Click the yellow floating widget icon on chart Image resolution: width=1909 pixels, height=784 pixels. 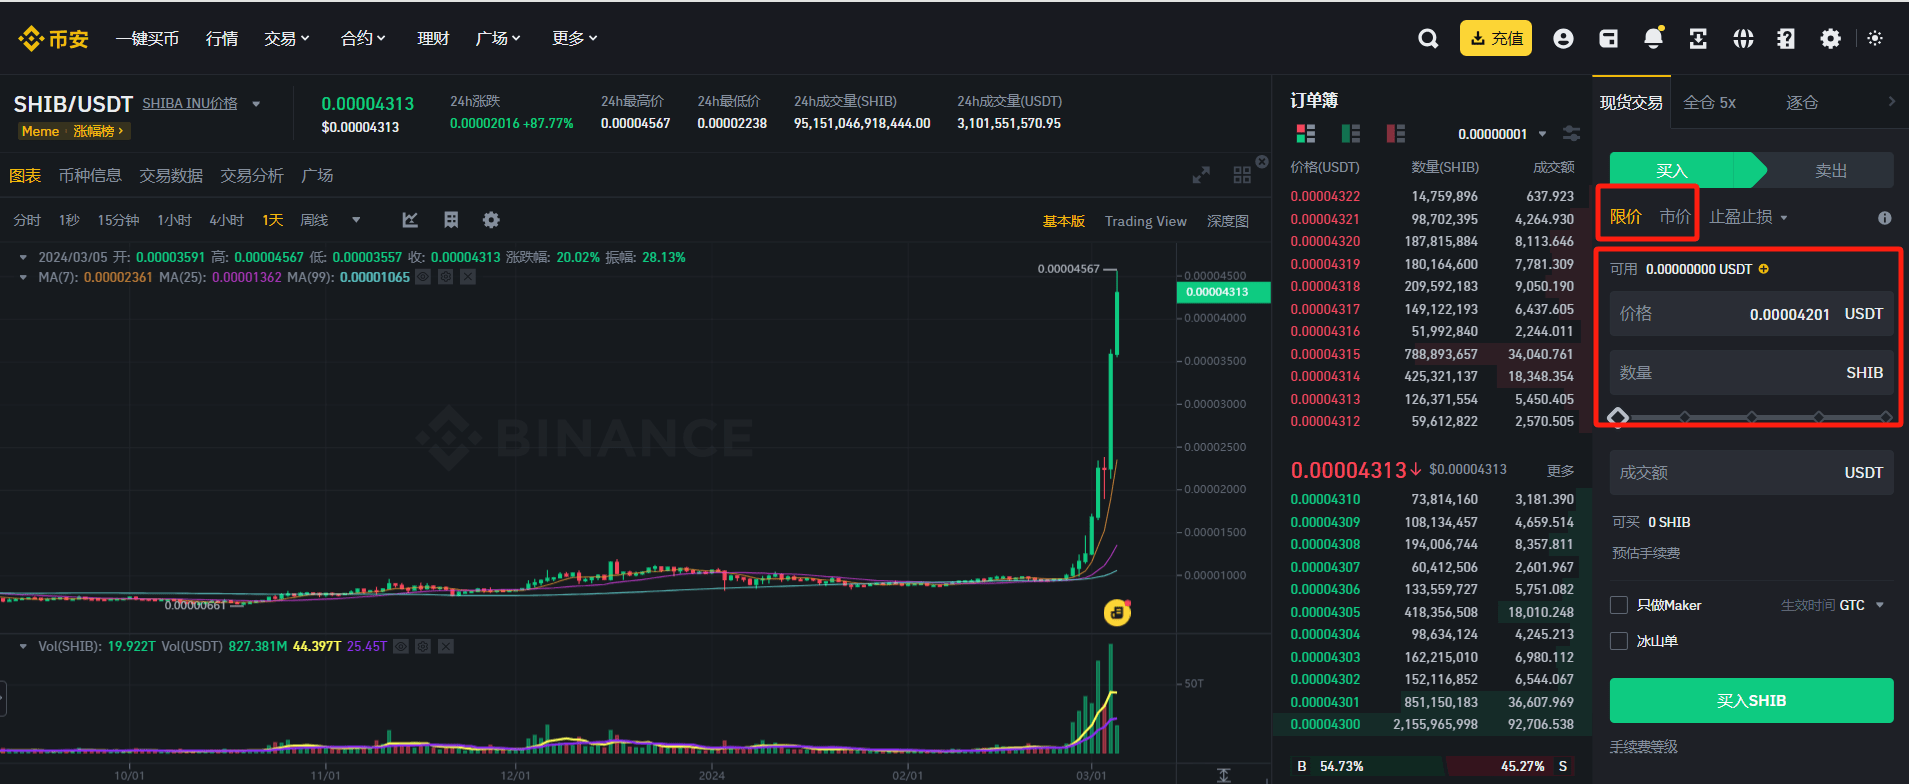coord(1117,612)
